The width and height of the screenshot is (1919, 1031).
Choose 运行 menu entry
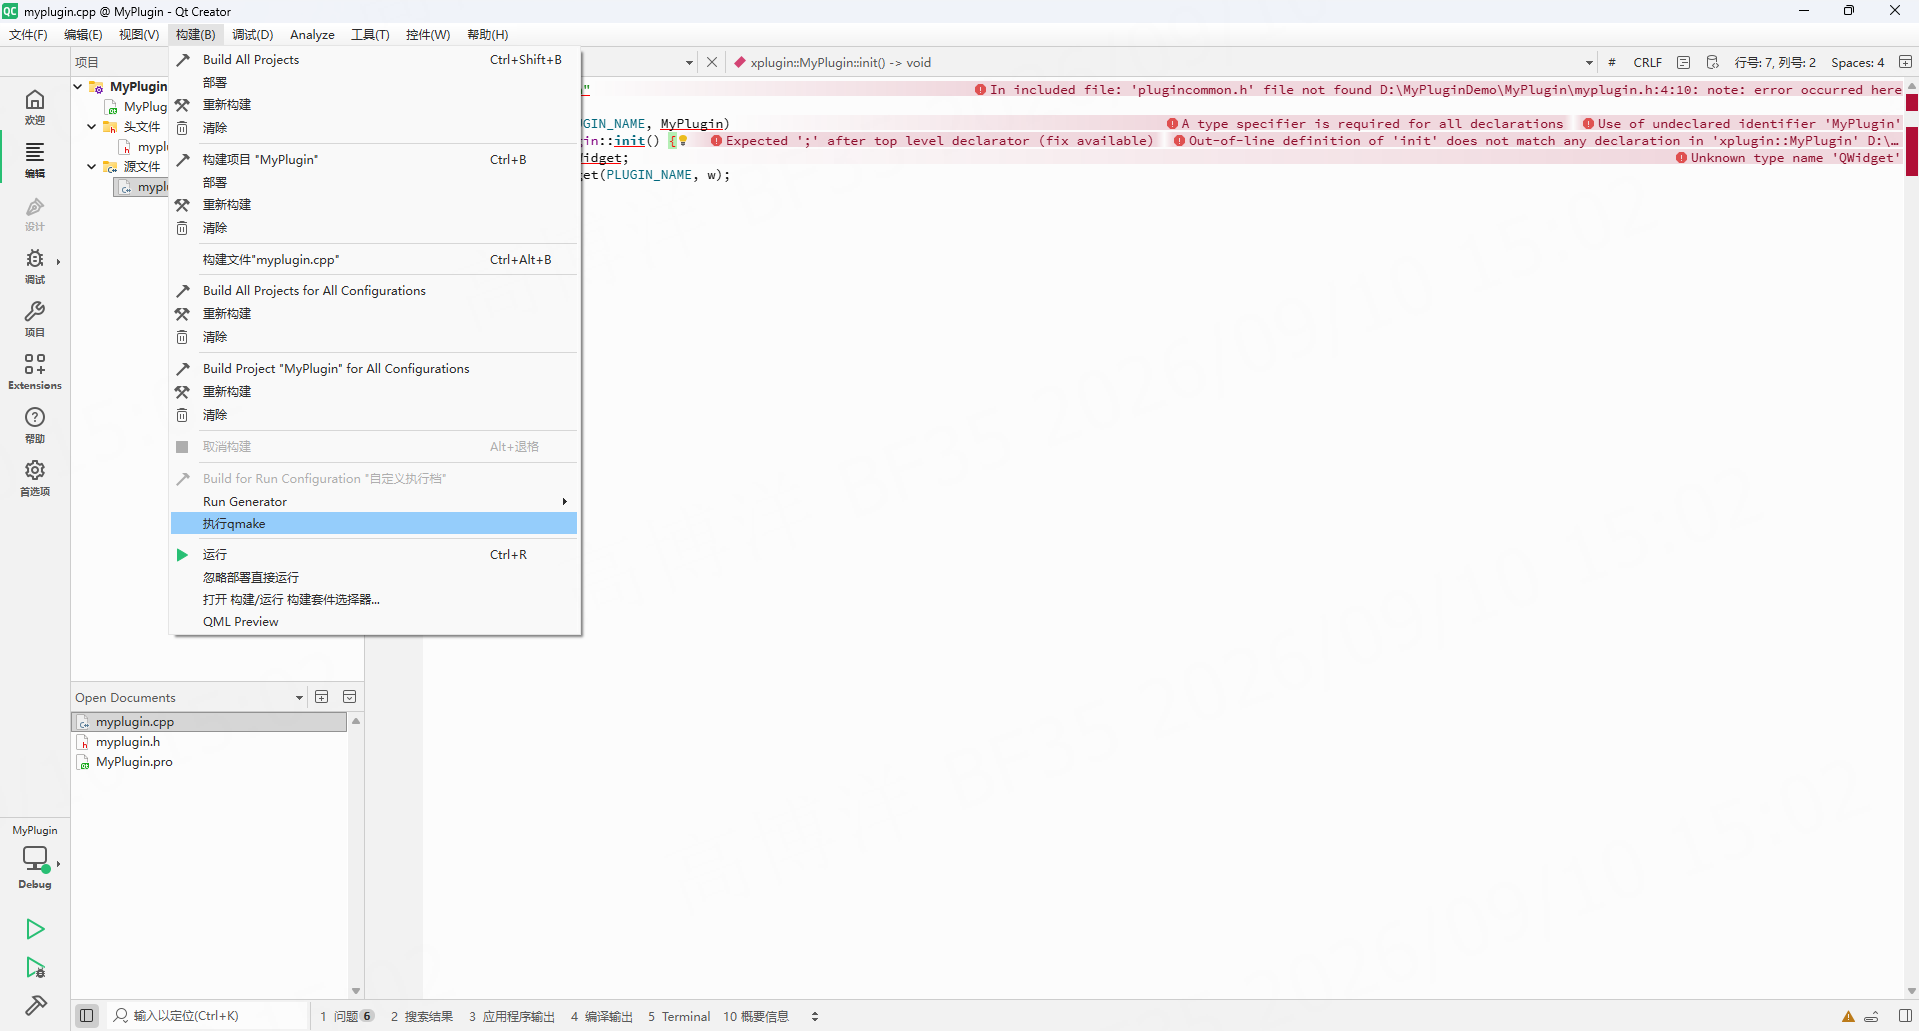click(x=374, y=555)
